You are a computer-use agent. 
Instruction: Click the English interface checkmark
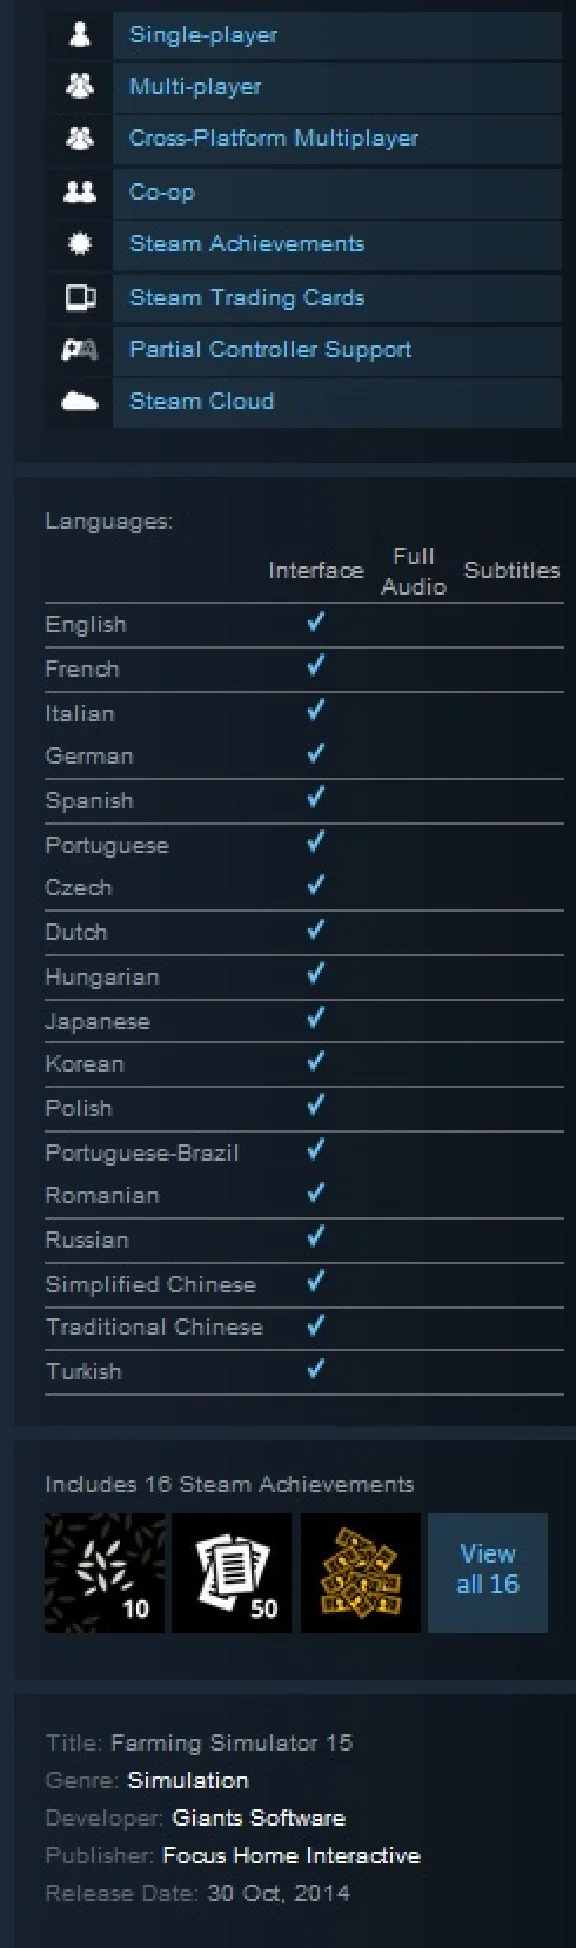[x=316, y=623]
